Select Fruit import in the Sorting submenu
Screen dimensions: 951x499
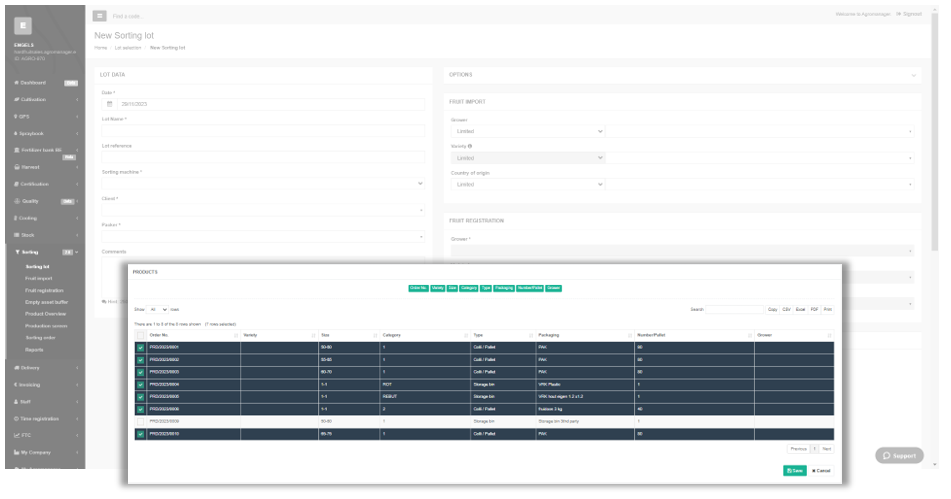tap(39, 278)
